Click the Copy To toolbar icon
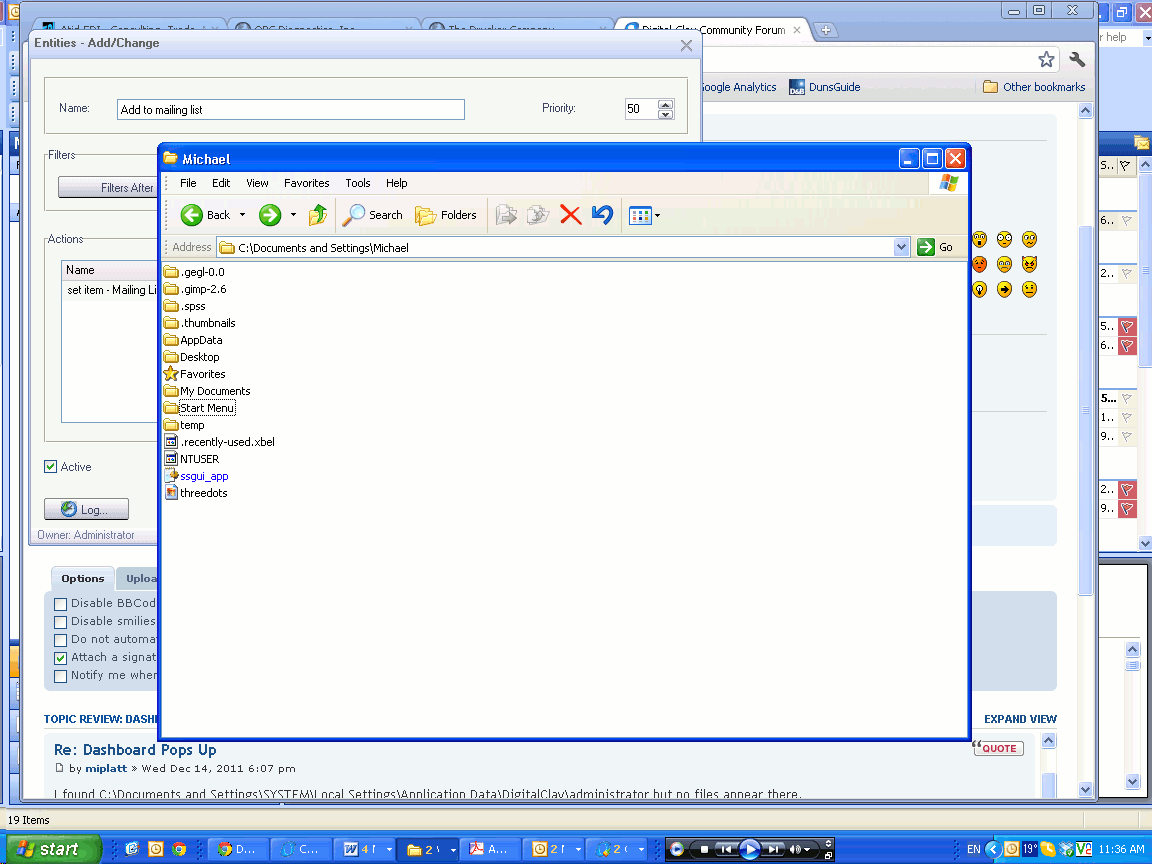 [x=538, y=215]
